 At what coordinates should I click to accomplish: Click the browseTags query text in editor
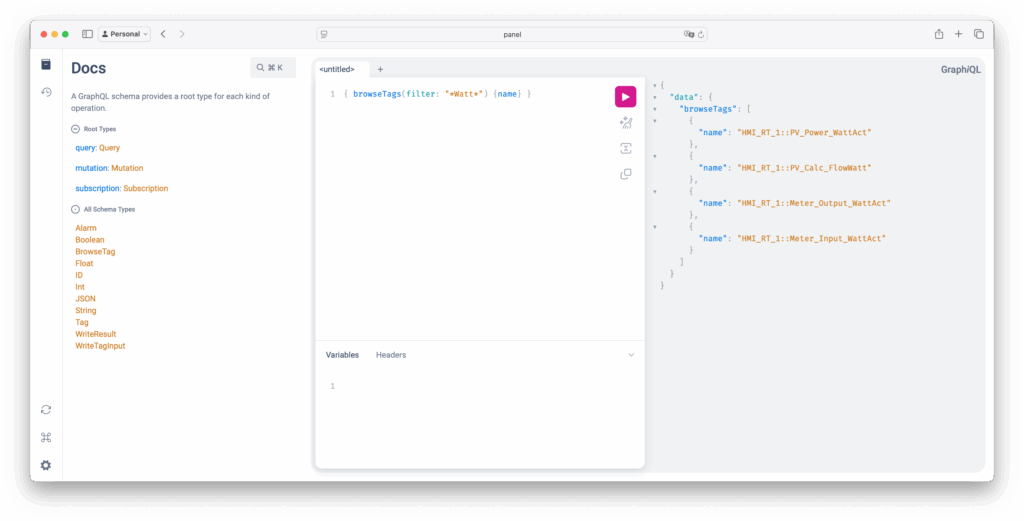pyautogui.click(x=377, y=94)
